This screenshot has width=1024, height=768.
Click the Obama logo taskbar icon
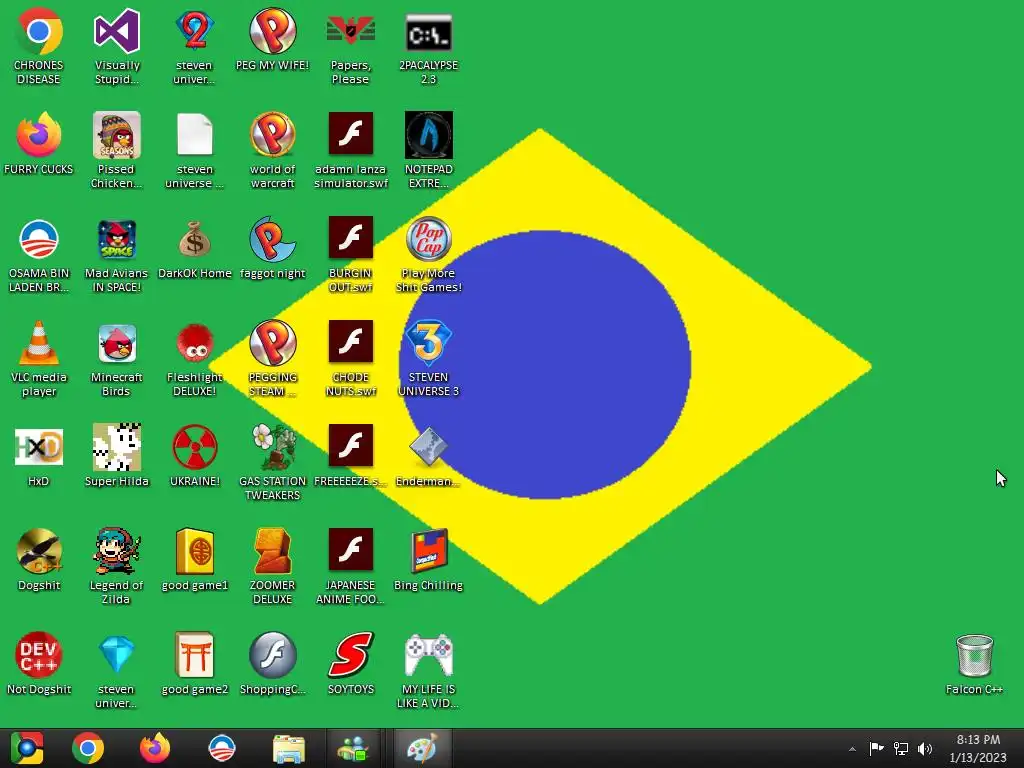[x=222, y=748]
